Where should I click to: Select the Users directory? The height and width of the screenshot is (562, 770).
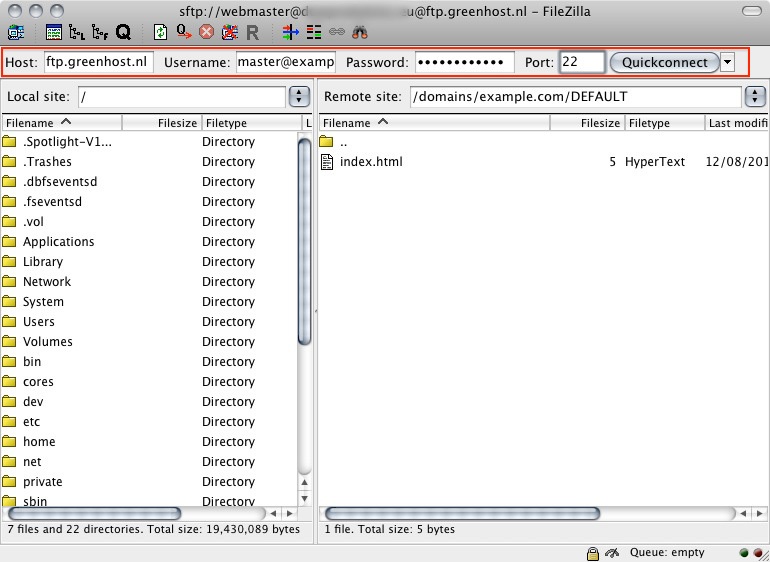pyautogui.click(x=149, y=322)
